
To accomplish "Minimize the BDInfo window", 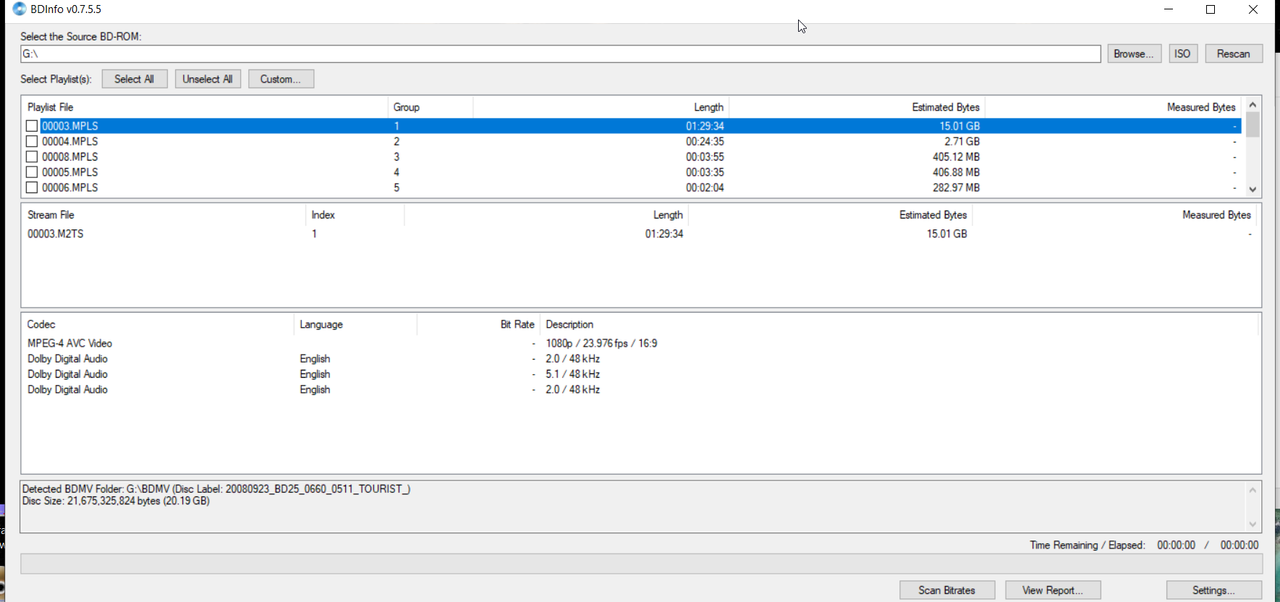I will click(x=1168, y=10).
